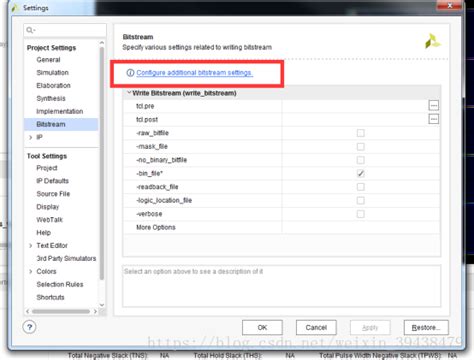The height and width of the screenshot is (360, 474).
Task: Click the horizontal scrollbar left arrow
Action: pyautogui.click(x=28, y=311)
